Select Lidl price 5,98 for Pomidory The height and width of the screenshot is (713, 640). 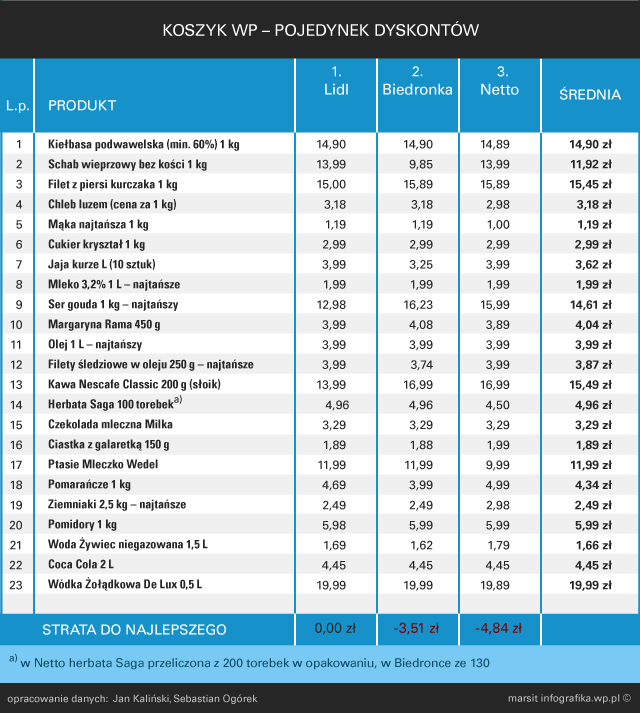(334, 525)
